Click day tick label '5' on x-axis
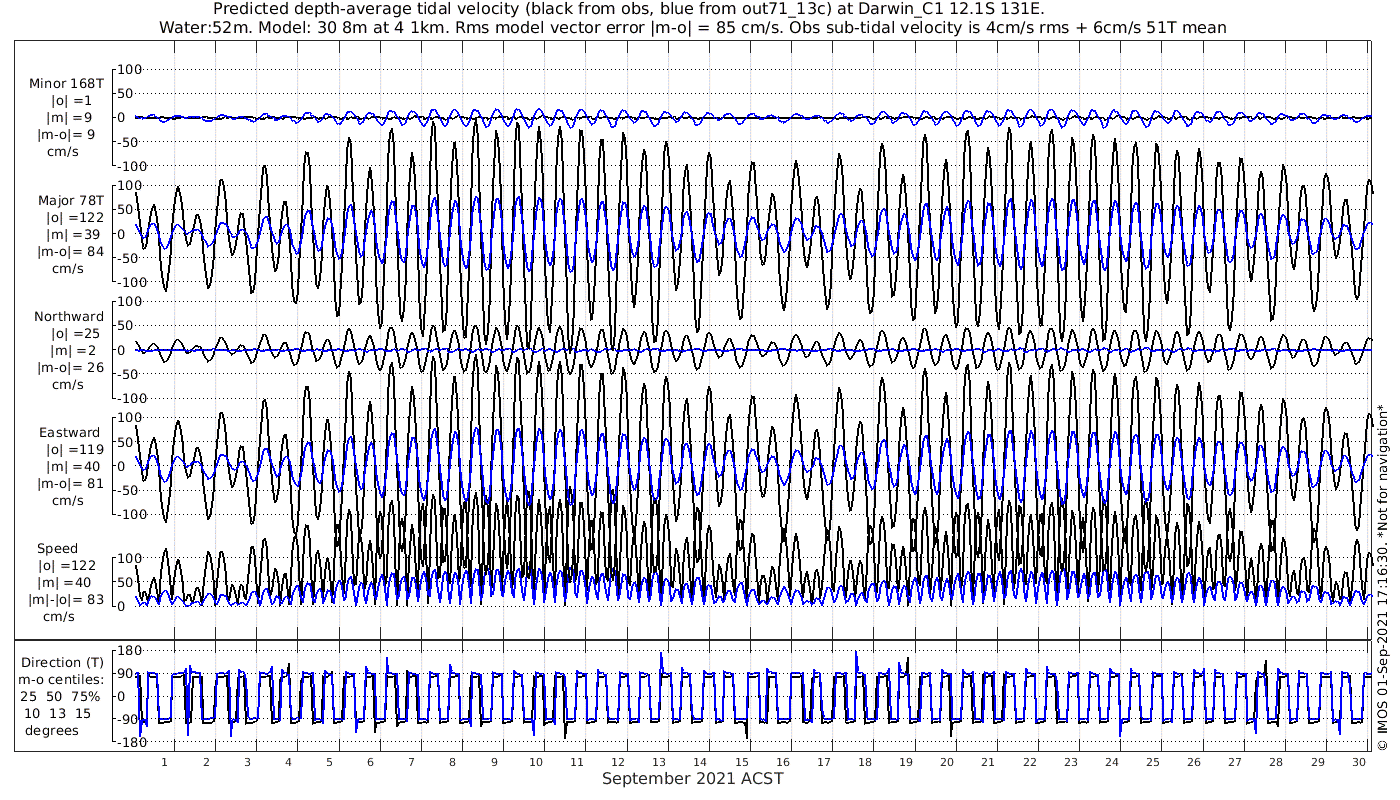This screenshot has height=800, width=1400. click(329, 762)
